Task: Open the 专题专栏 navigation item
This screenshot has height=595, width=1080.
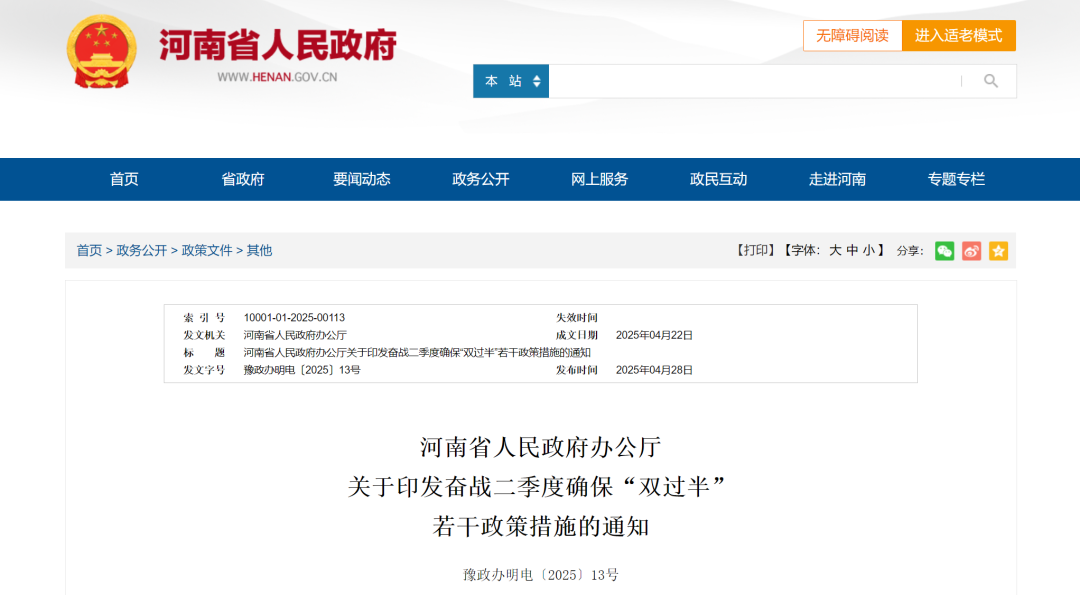Action: [956, 180]
